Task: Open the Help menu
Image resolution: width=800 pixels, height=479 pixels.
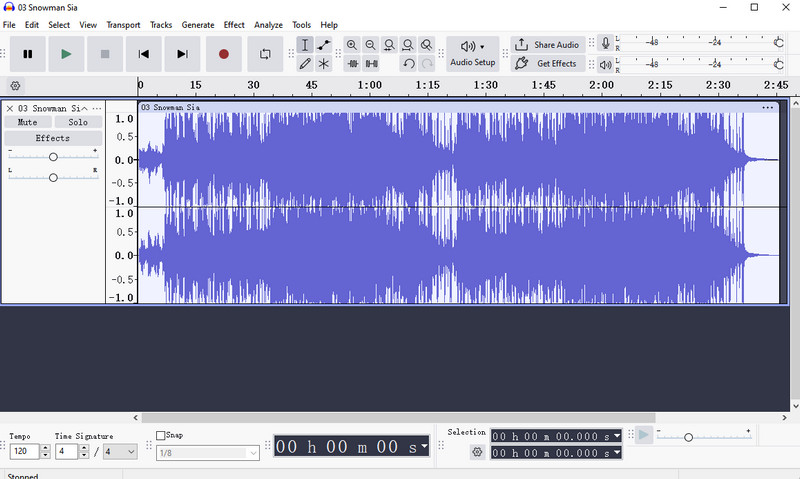Action: point(329,24)
